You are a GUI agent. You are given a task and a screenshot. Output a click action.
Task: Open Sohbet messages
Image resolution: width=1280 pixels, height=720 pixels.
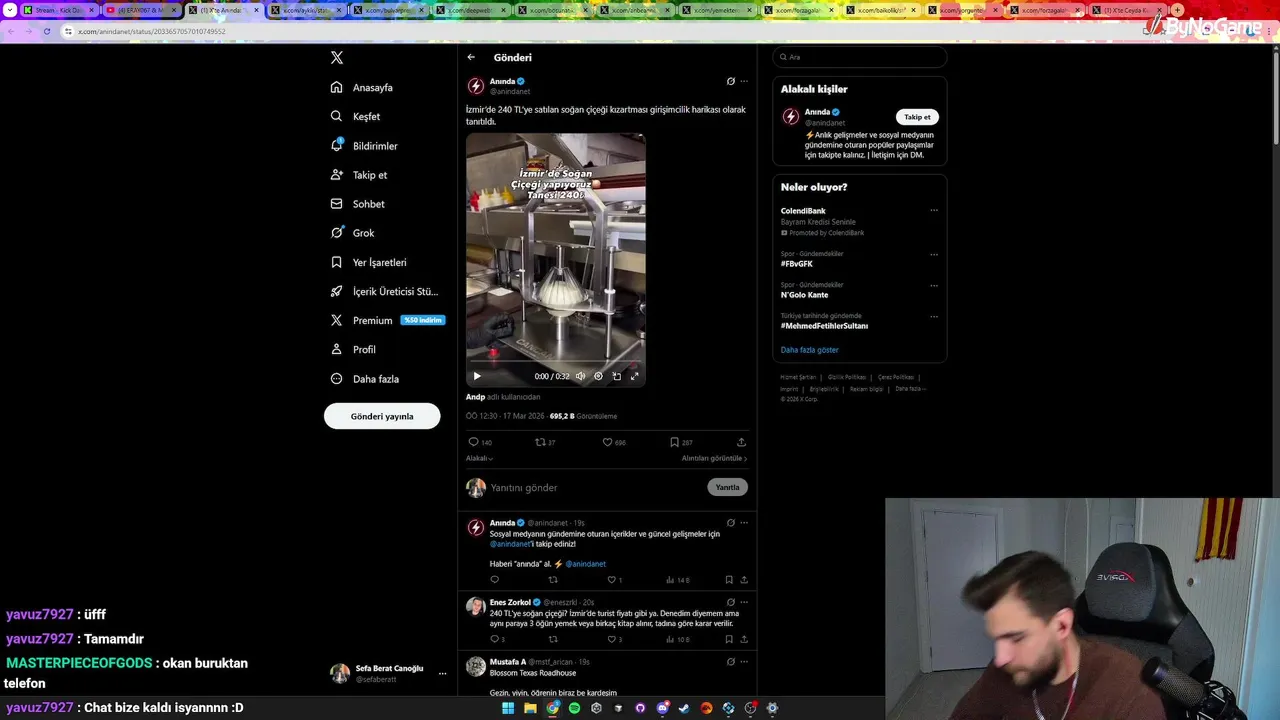point(358,204)
